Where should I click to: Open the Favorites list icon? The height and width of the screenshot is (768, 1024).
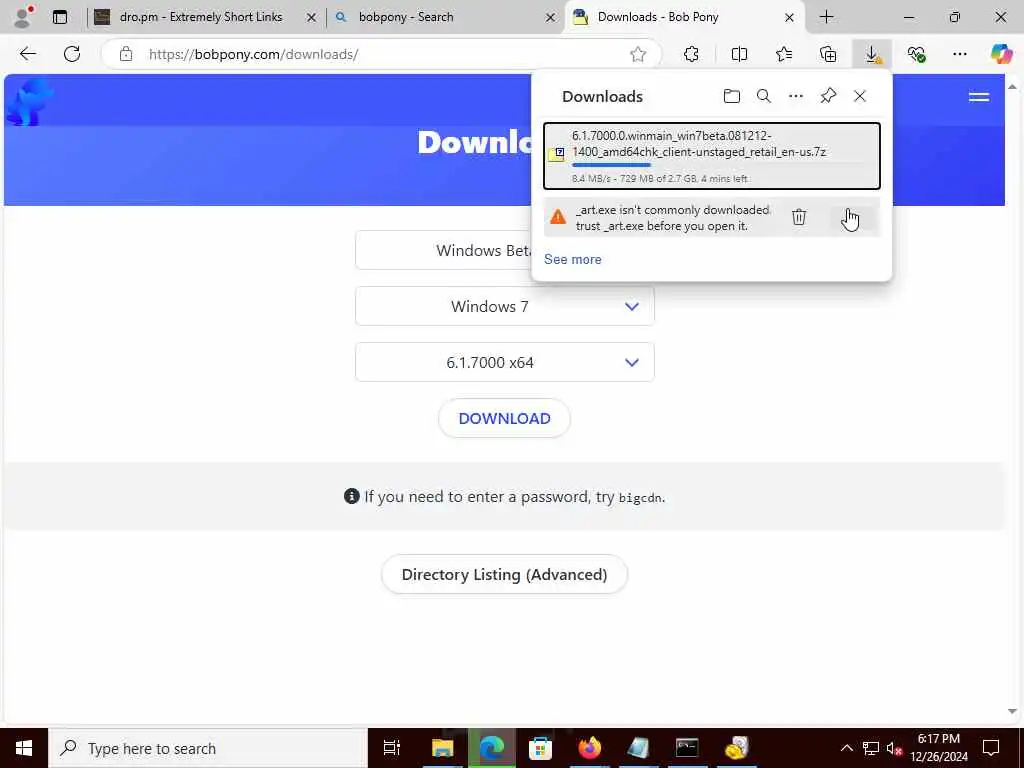pyautogui.click(x=784, y=54)
